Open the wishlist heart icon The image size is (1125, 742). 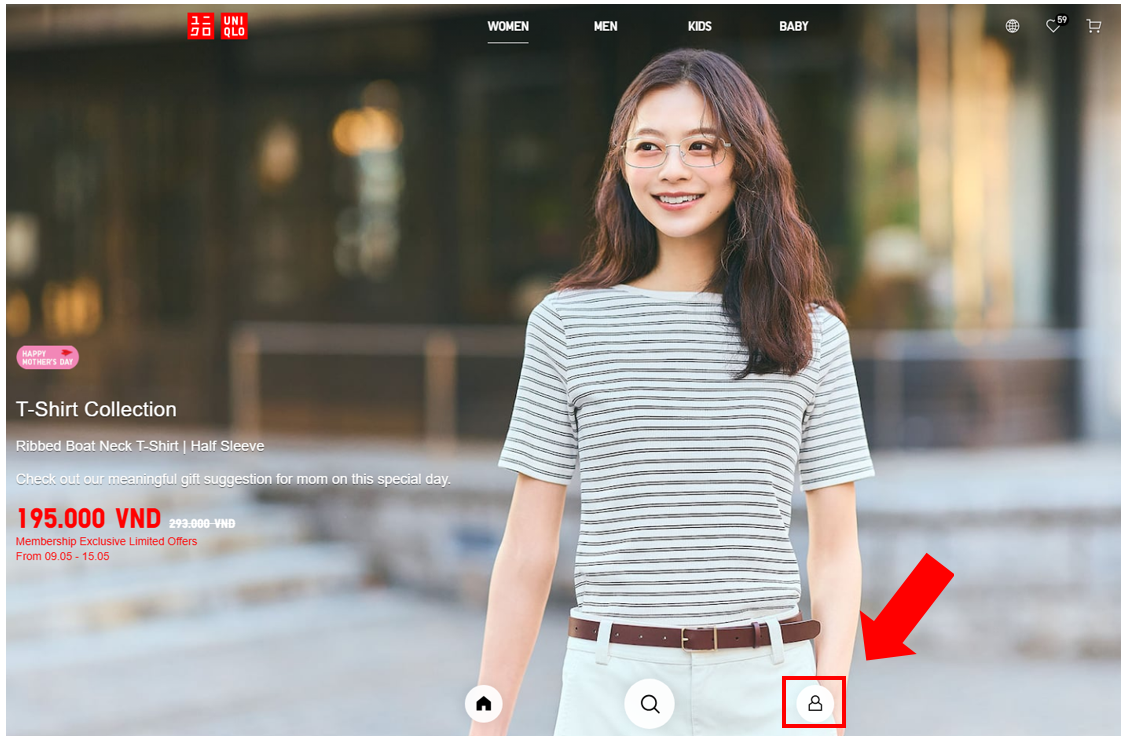coord(1053,27)
